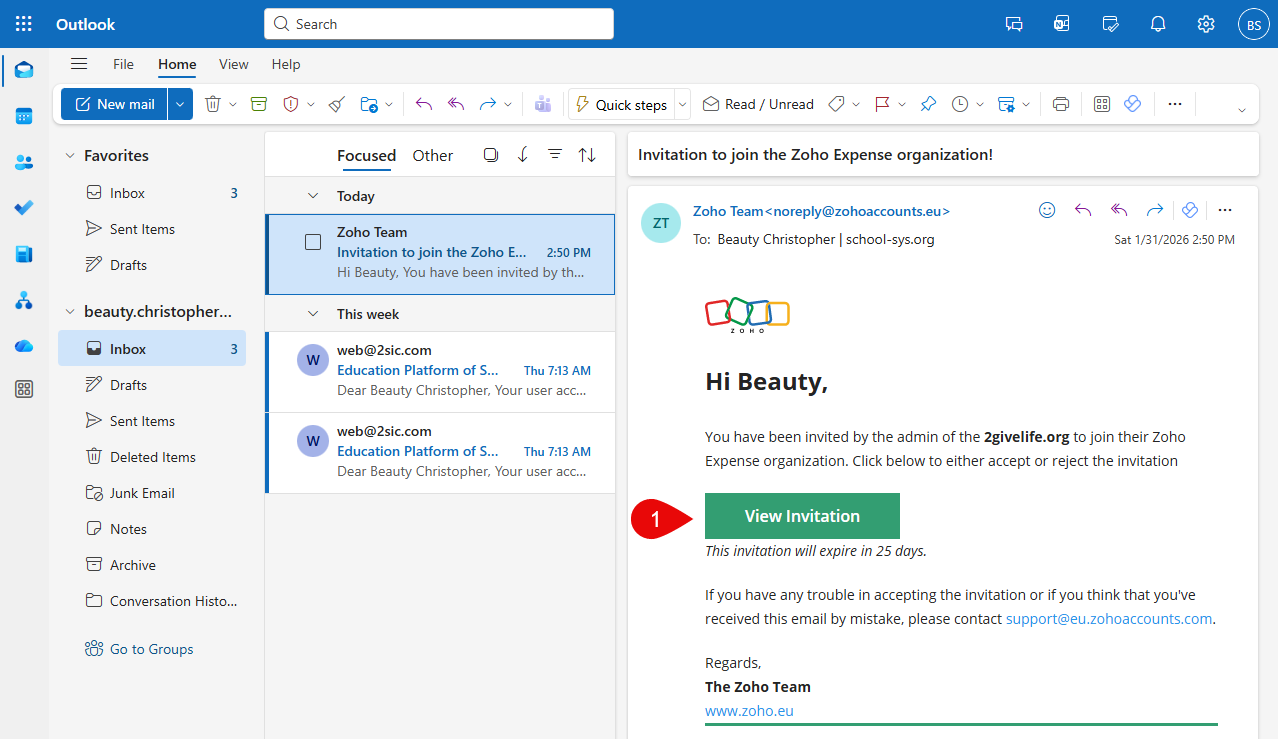Image resolution: width=1278 pixels, height=739 pixels.
Task: Click into the Search box
Action: (438, 24)
